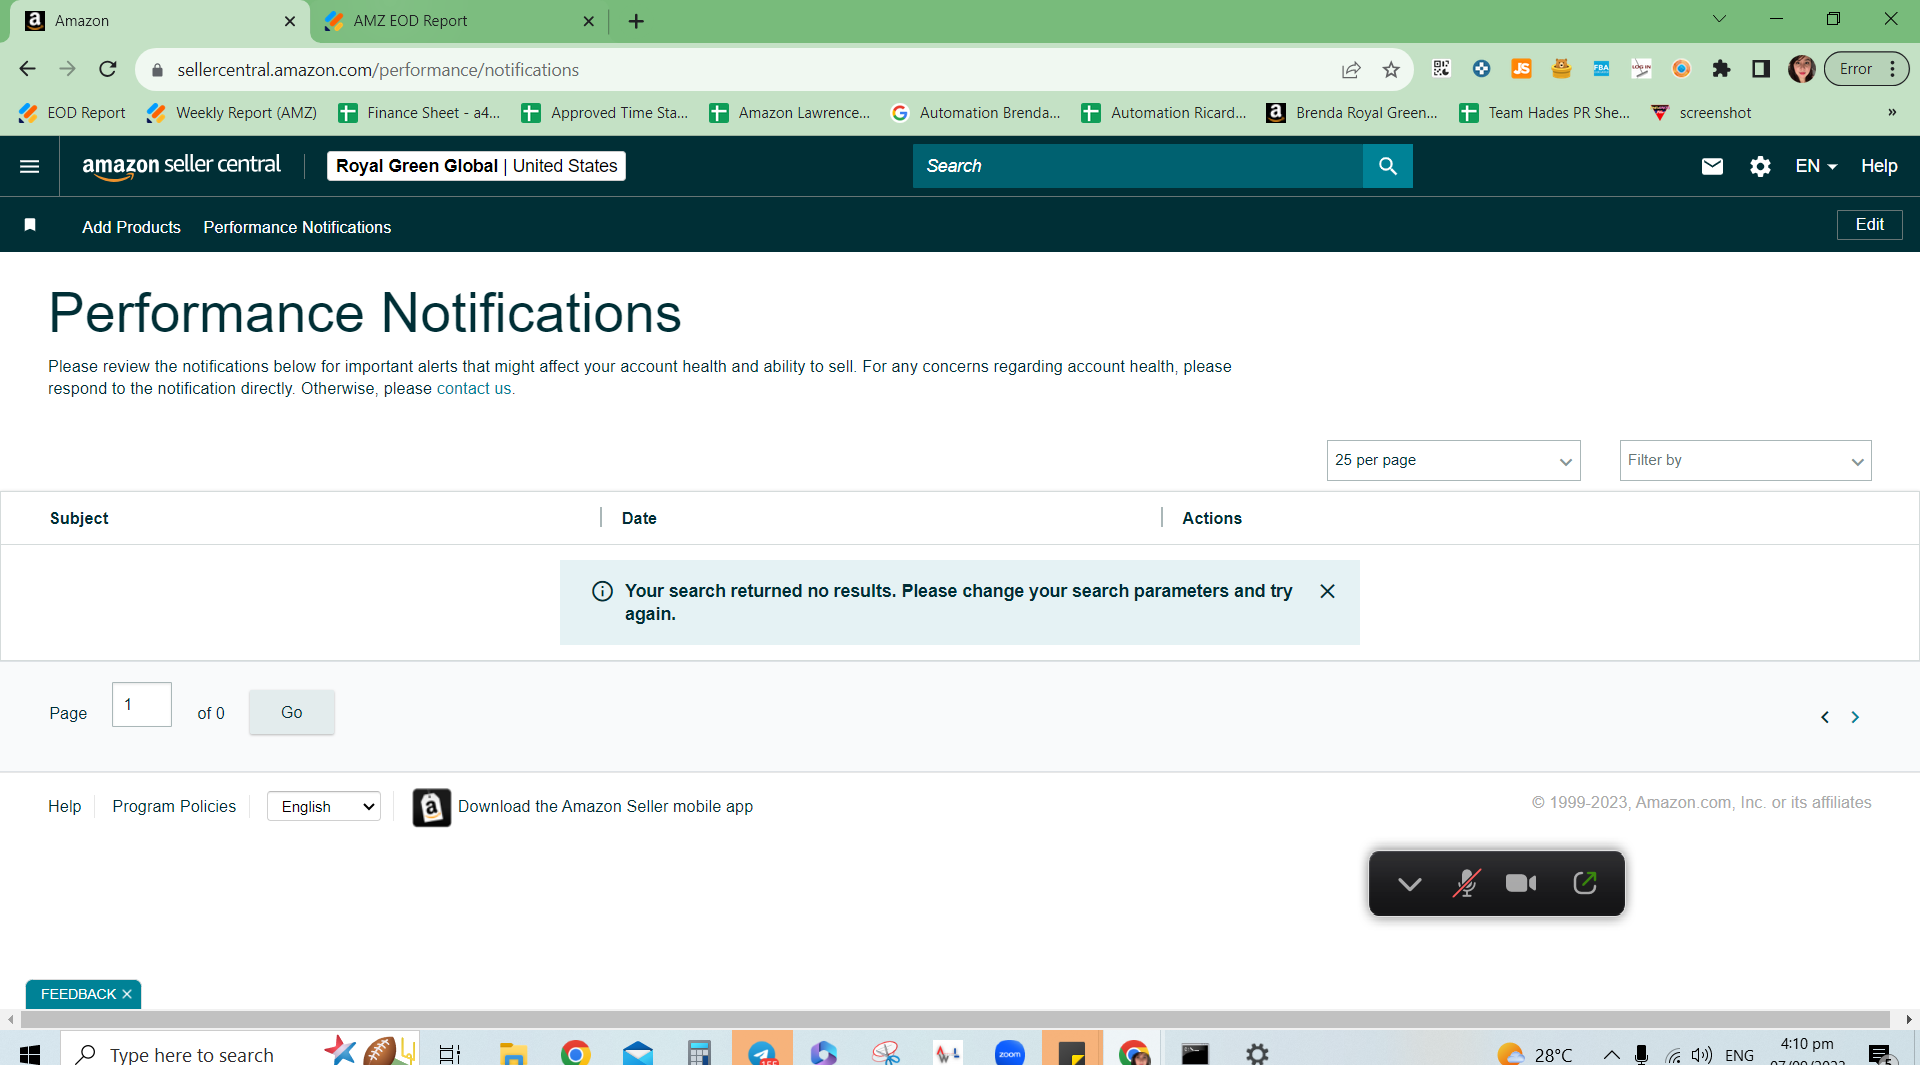Open the EN language dropdown
This screenshot has height=1065, width=1920.
1816,166
